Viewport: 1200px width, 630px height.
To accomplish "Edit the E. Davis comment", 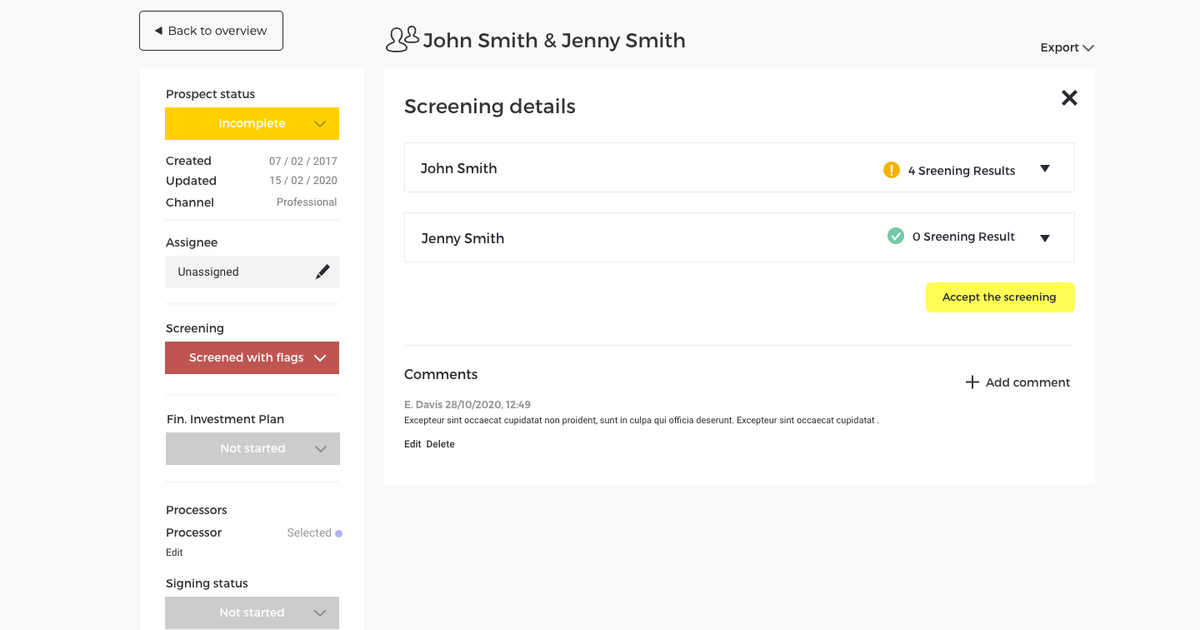I will [x=412, y=444].
